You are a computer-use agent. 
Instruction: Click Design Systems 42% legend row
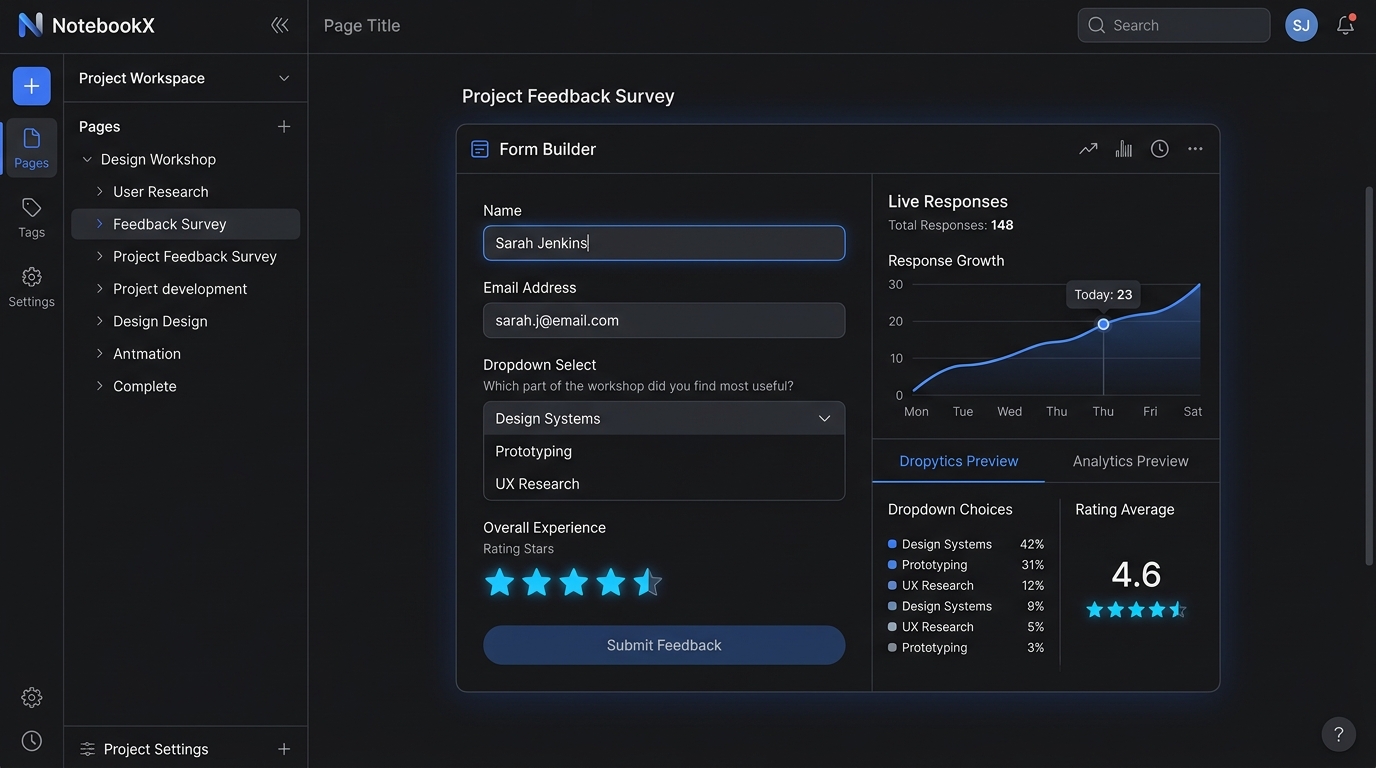tap(966, 544)
